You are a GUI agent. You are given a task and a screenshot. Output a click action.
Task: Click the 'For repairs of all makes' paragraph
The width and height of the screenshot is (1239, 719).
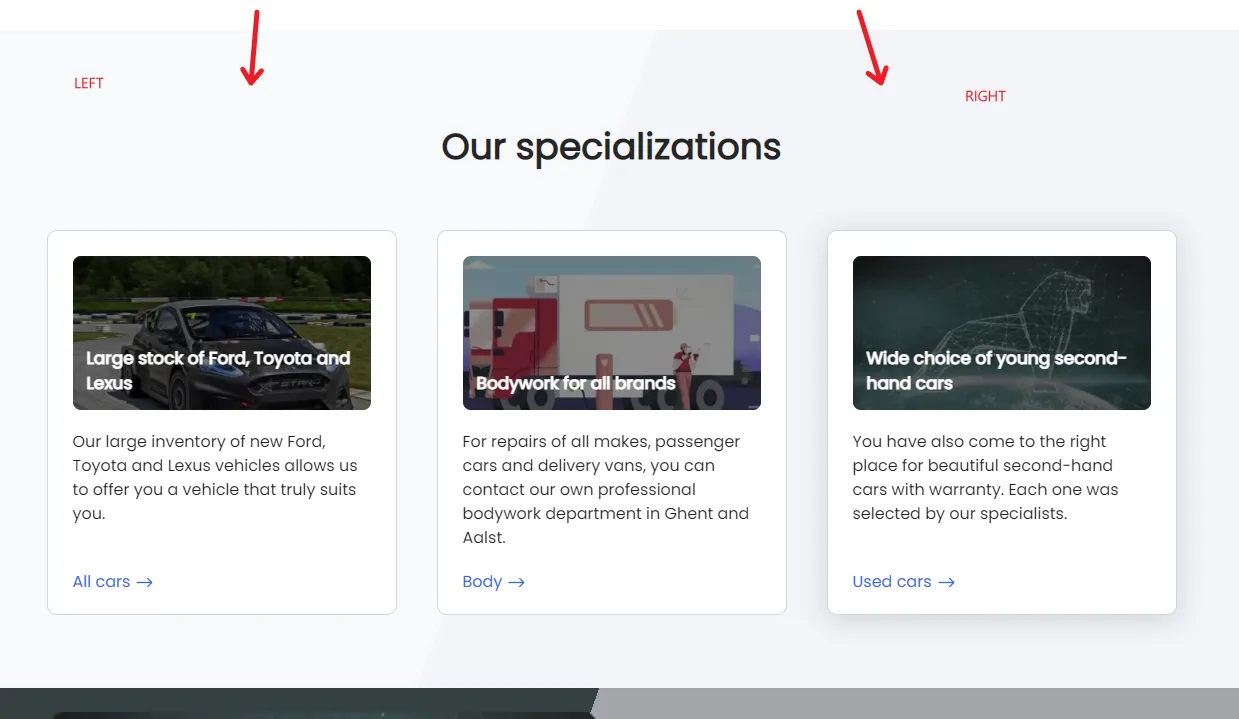pyautogui.click(x=606, y=490)
